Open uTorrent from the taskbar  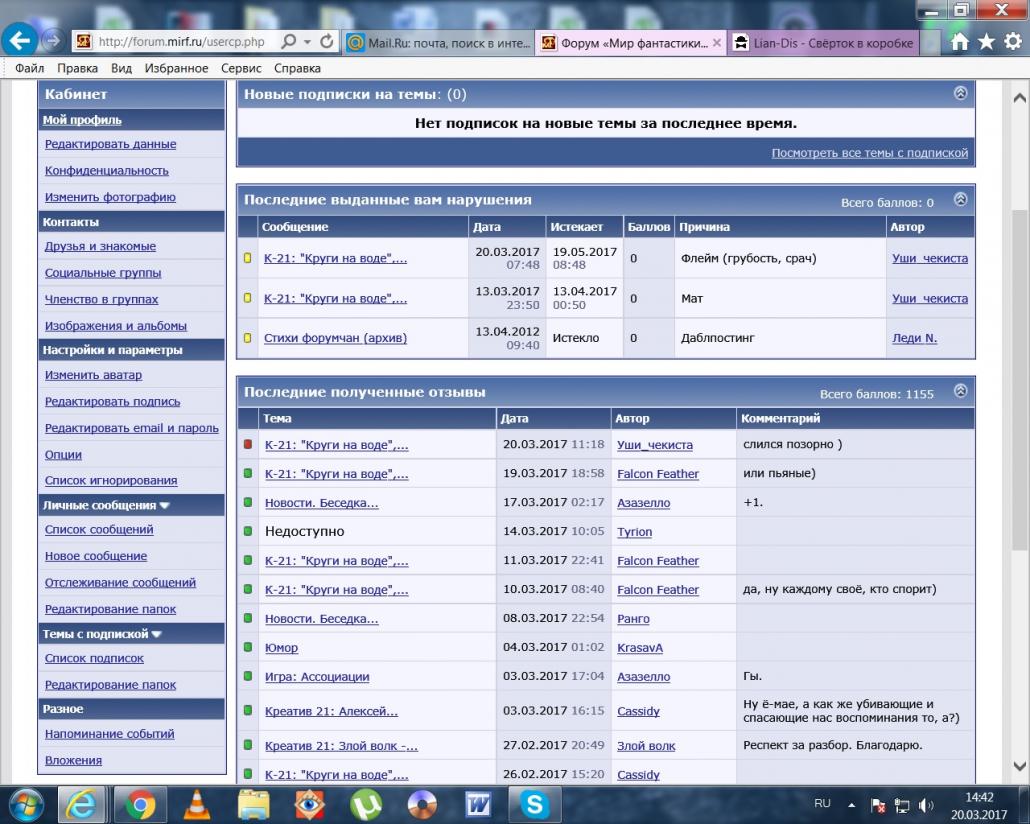click(366, 803)
